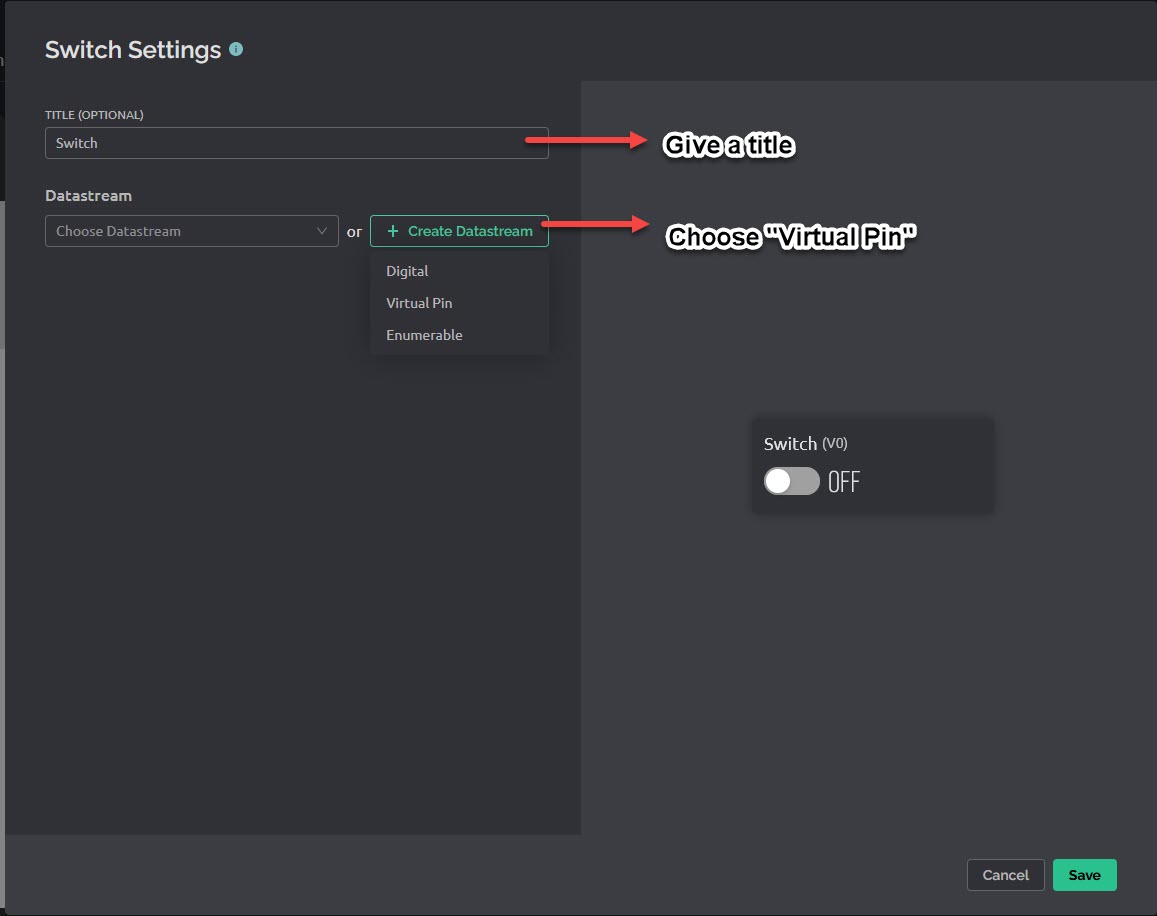Click the "Give a title" annotation text

point(729,146)
